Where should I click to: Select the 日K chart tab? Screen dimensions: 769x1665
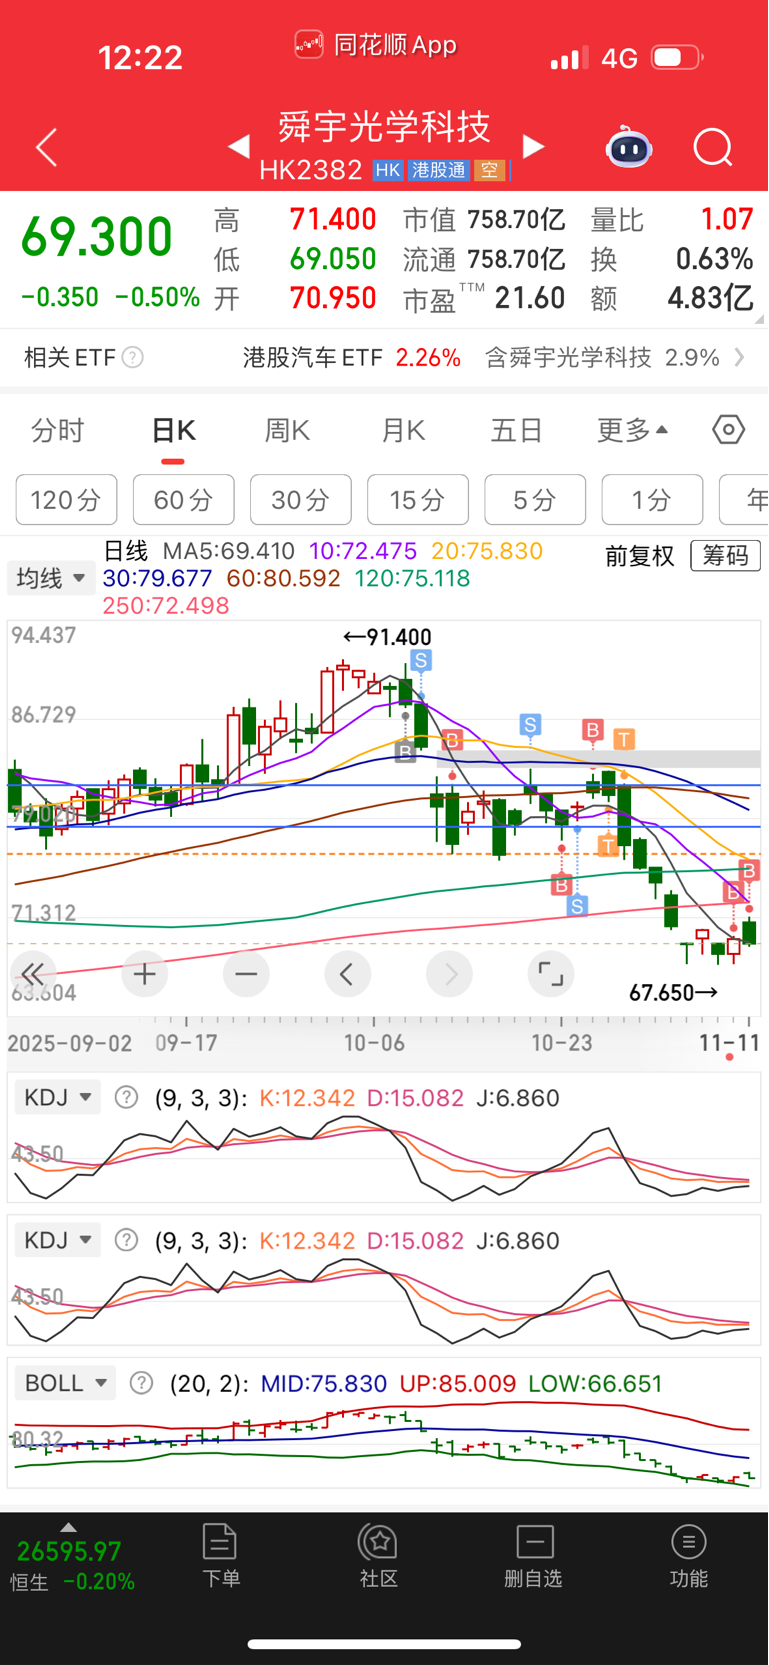coord(173,431)
